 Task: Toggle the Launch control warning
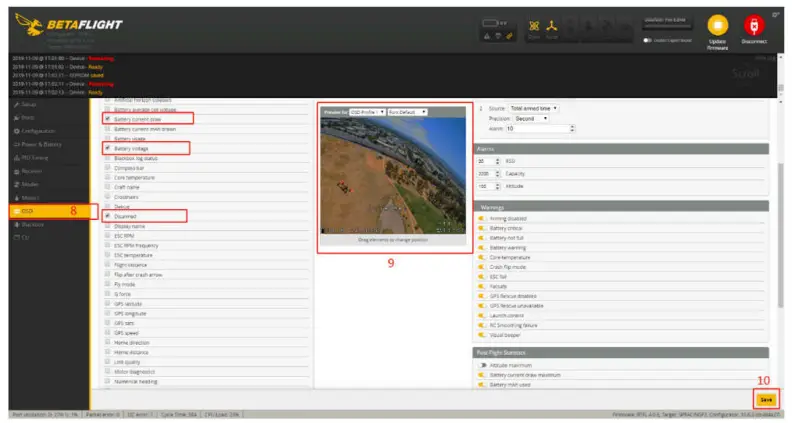click(482, 315)
